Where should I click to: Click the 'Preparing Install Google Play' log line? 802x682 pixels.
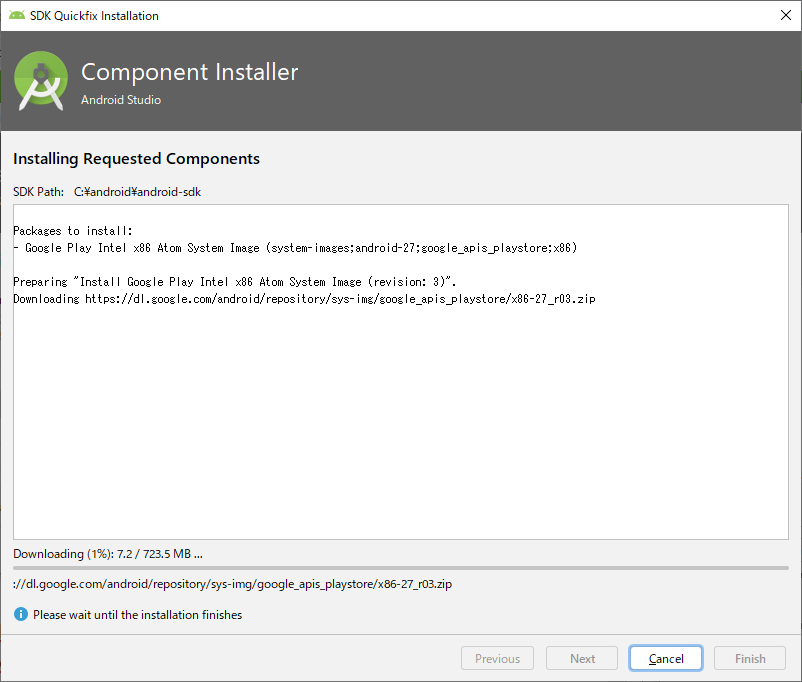tap(235, 282)
